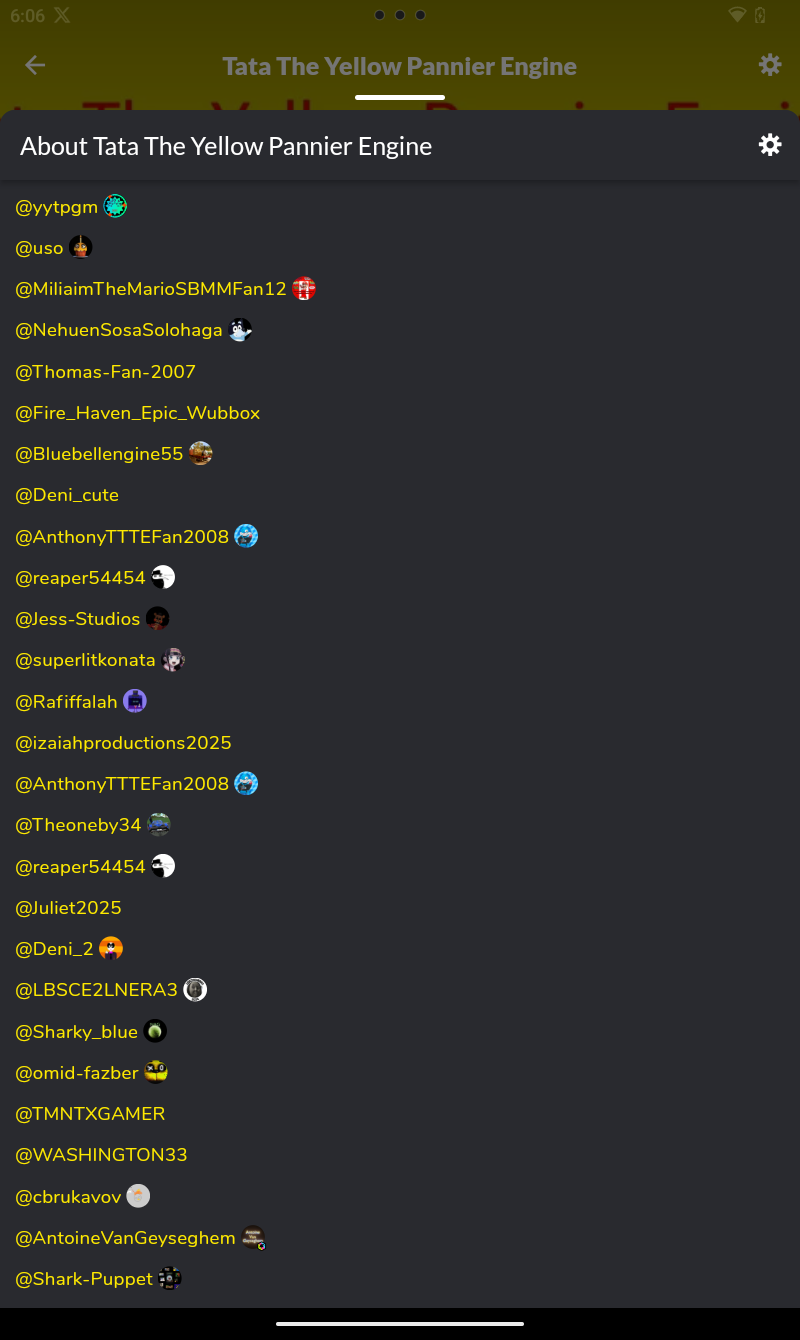
Task: Click the orange avatar beside @Deni_2
Action: tap(111, 948)
